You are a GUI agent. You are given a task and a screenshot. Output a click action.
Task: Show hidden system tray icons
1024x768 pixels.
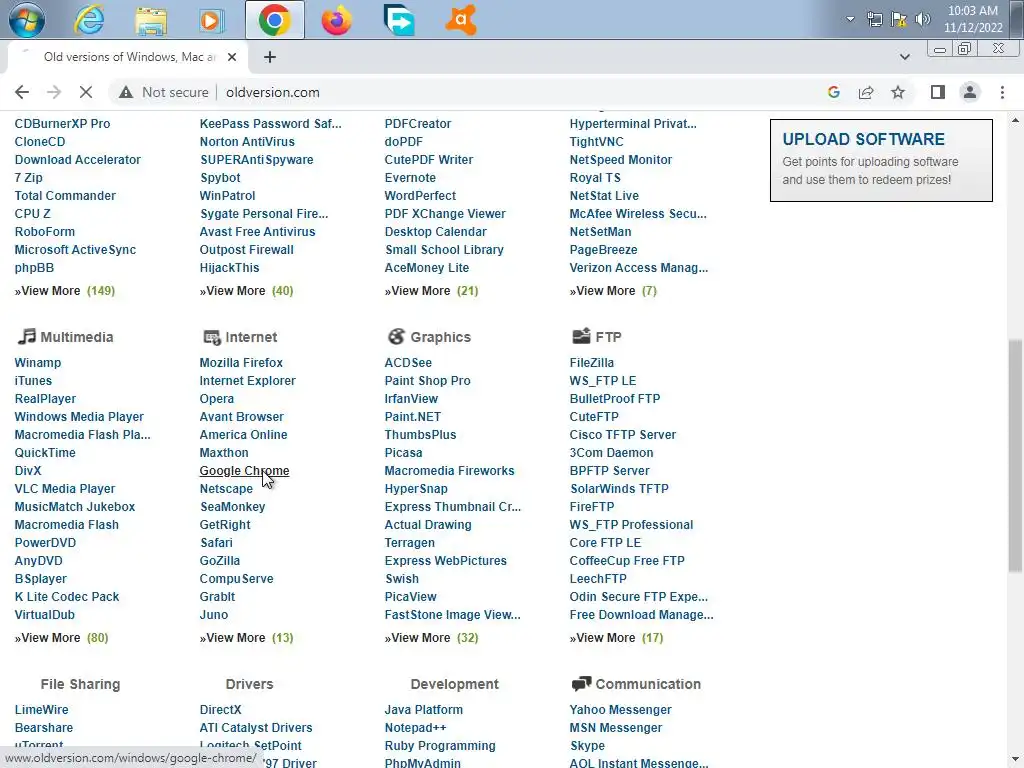pos(850,19)
